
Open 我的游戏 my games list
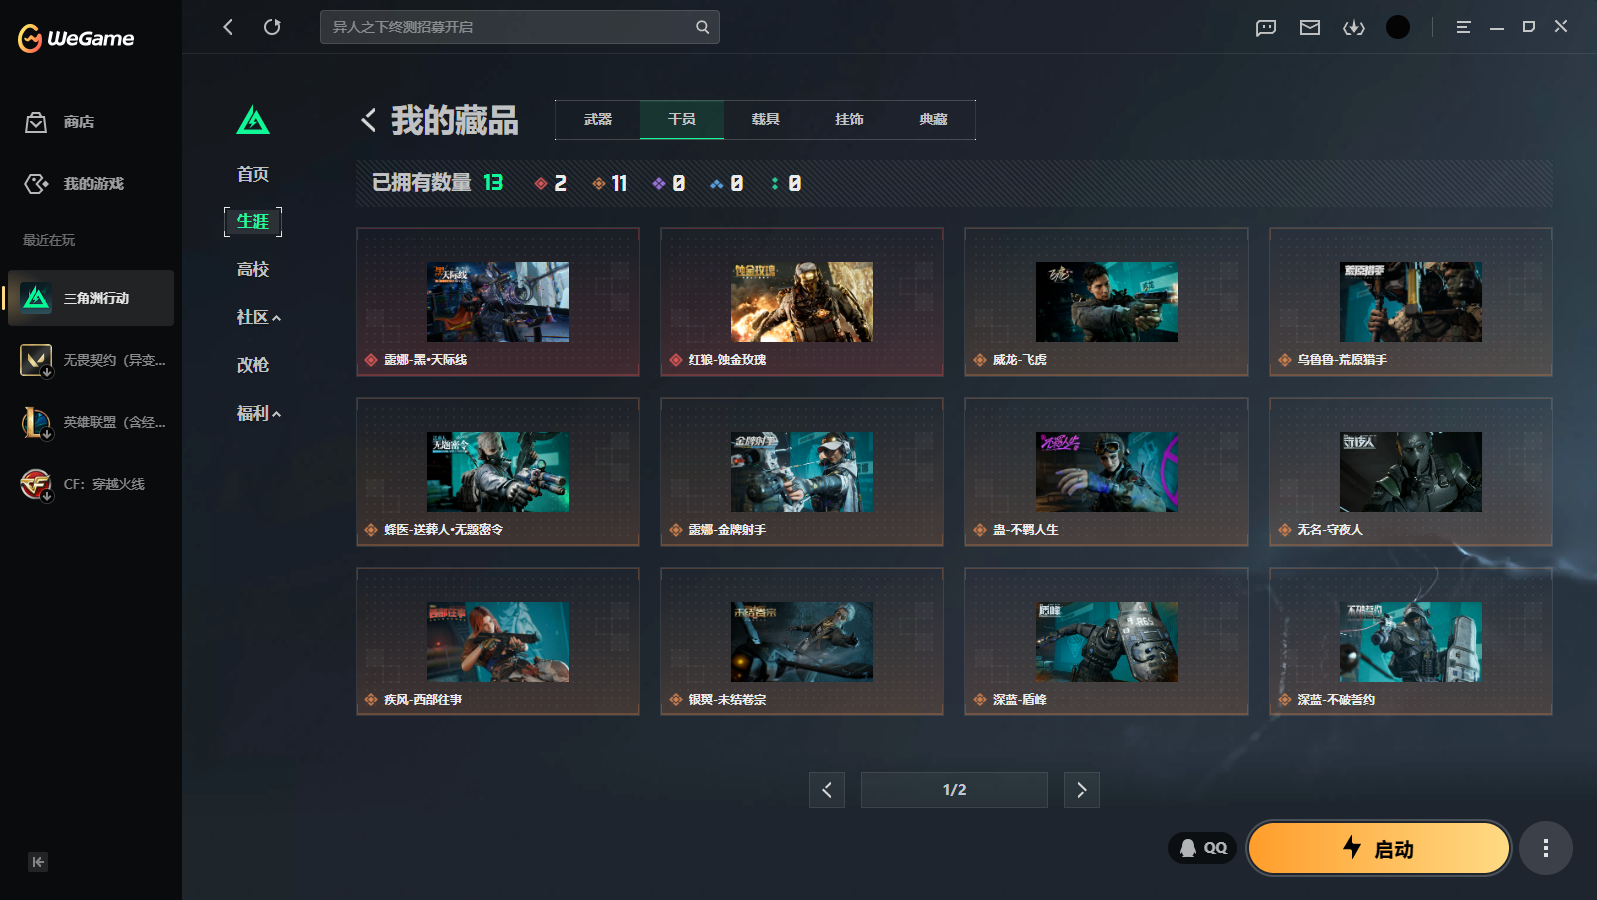tap(91, 184)
